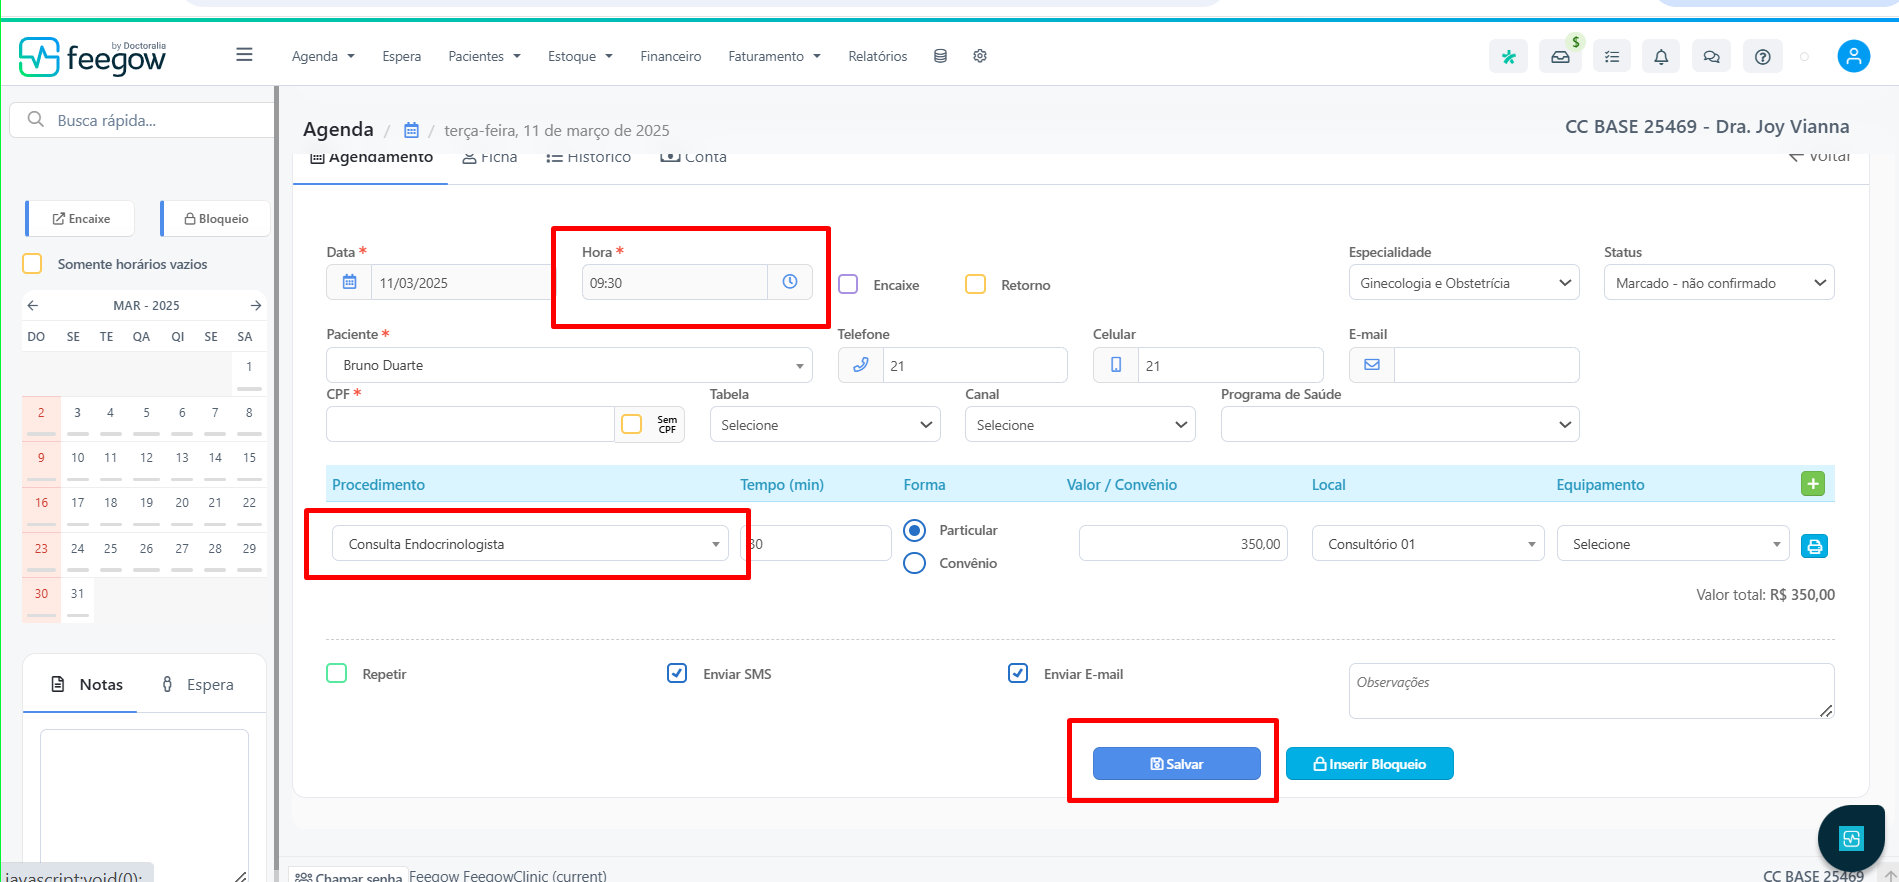Screen dimensions: 1899x882
Task: Open Espera in the top menu
Action: tap(401, 56)
